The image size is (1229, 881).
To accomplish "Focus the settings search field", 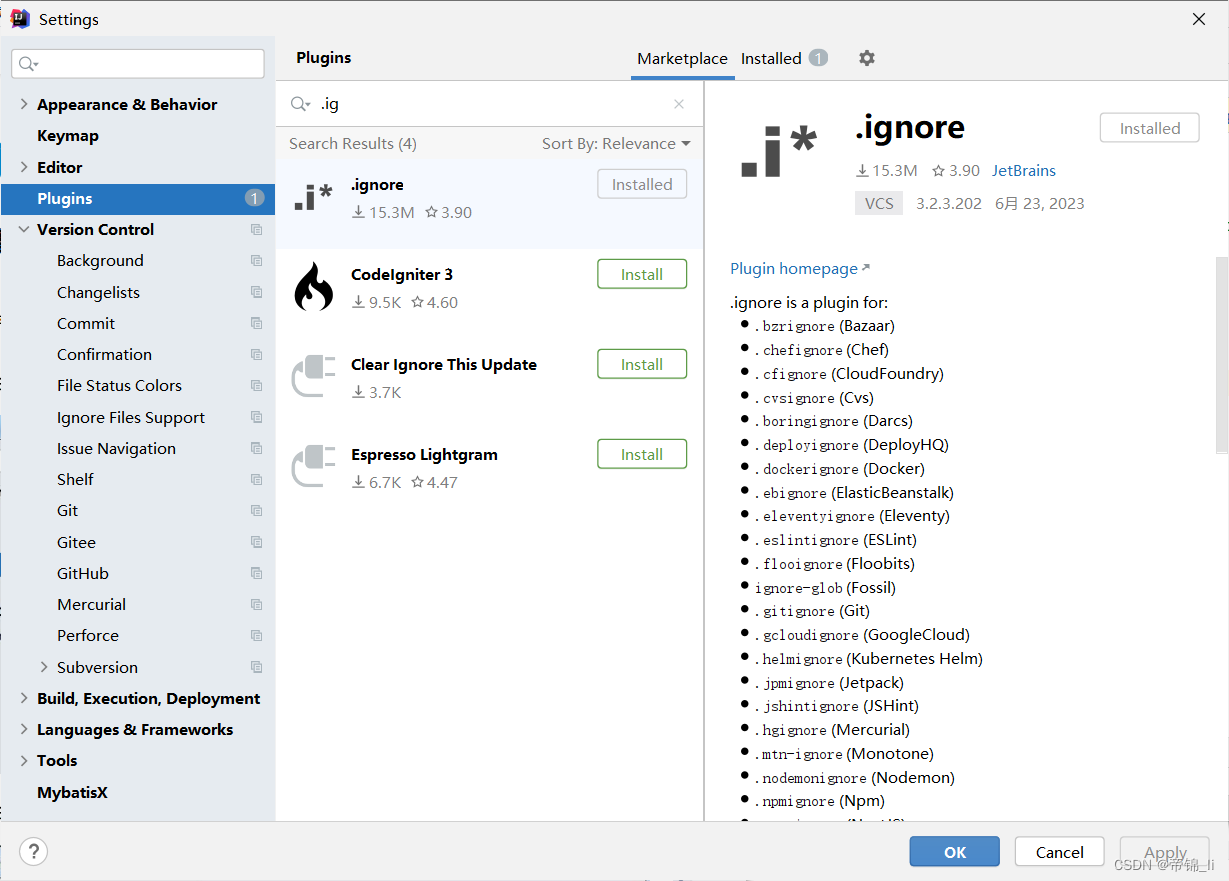I will (138, 63).
